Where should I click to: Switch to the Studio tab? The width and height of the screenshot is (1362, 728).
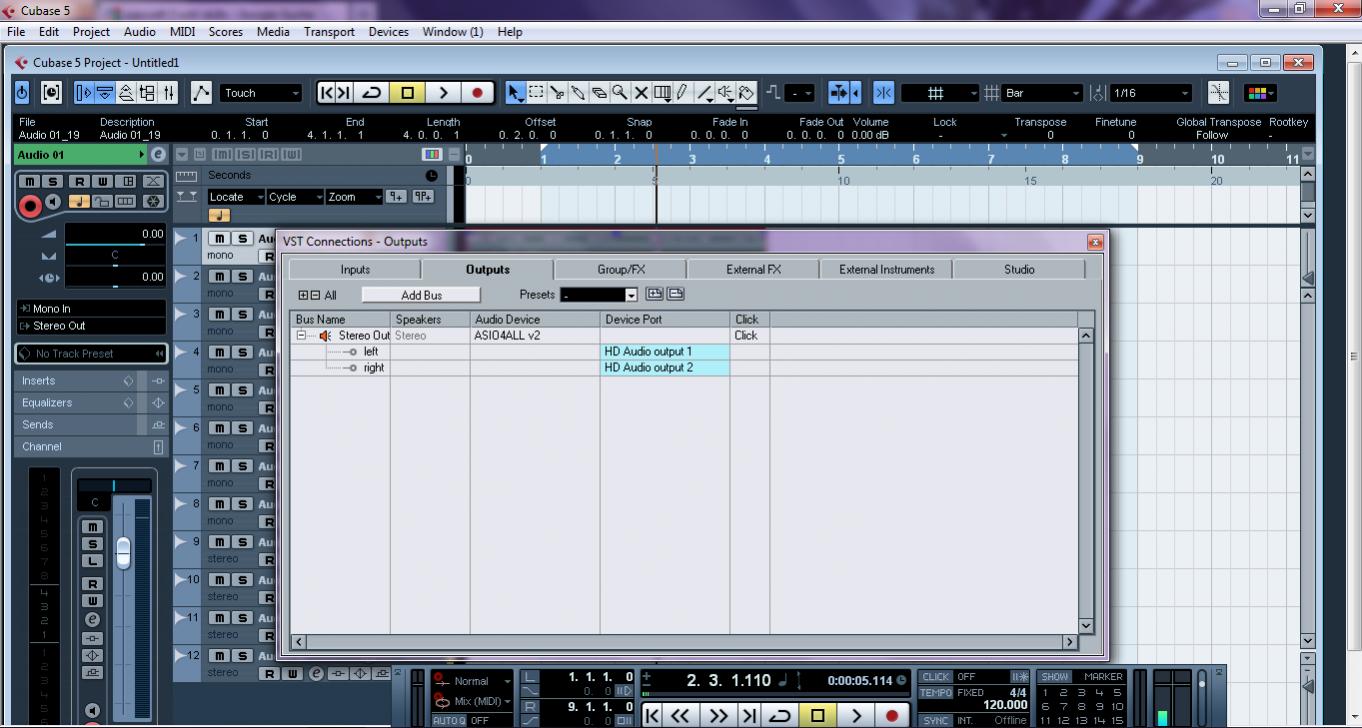click(1019, 269)
